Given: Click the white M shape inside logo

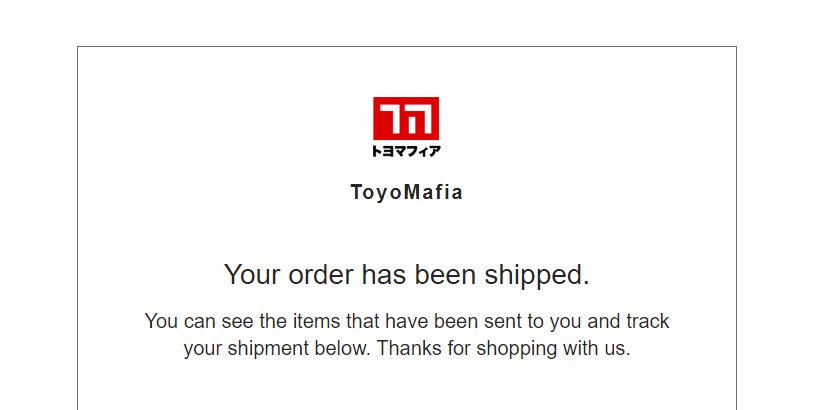Looking at the screenshot, I should coord(417,119).
